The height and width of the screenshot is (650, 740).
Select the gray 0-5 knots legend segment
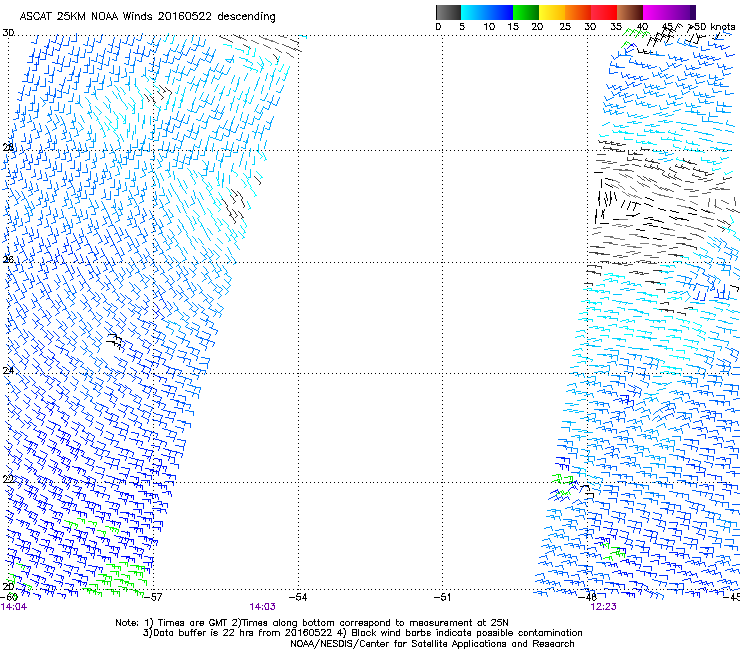click(448, 12)
